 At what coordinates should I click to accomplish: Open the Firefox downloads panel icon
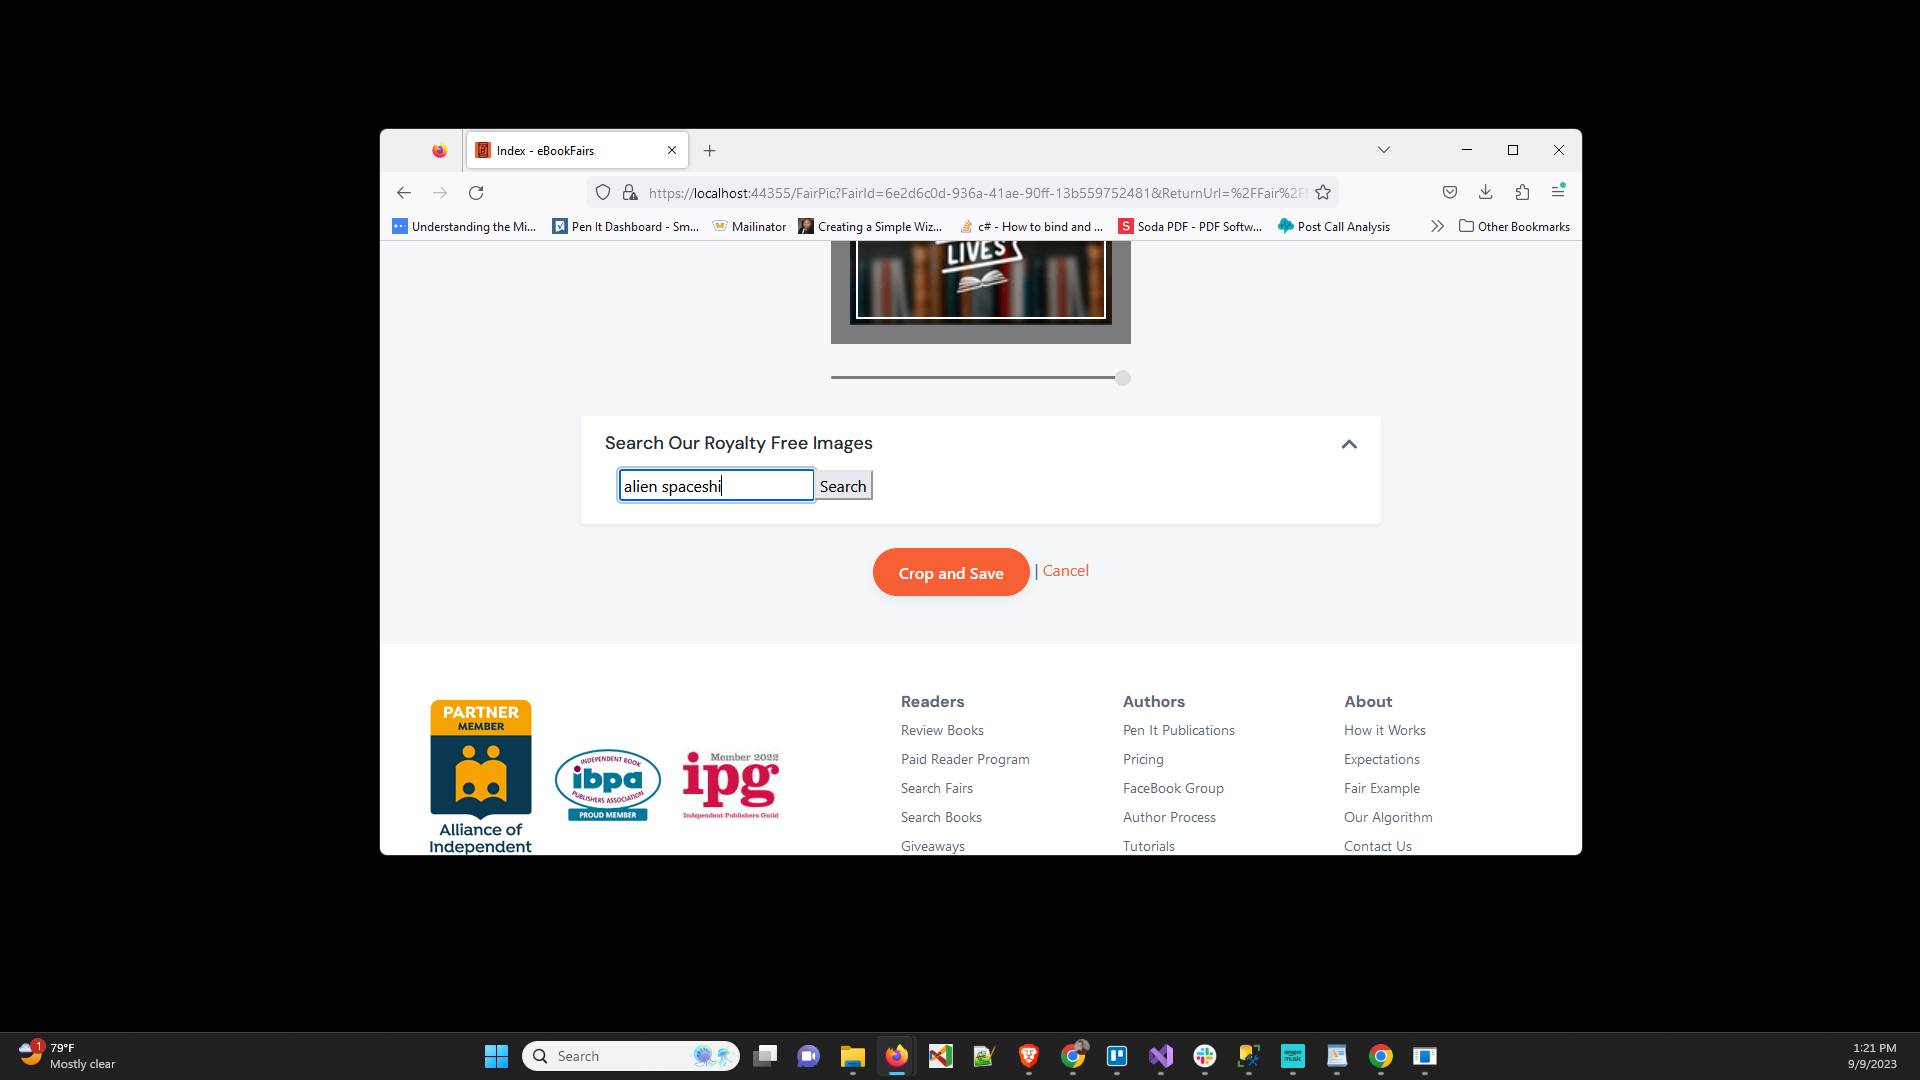tap(1486, 192)
